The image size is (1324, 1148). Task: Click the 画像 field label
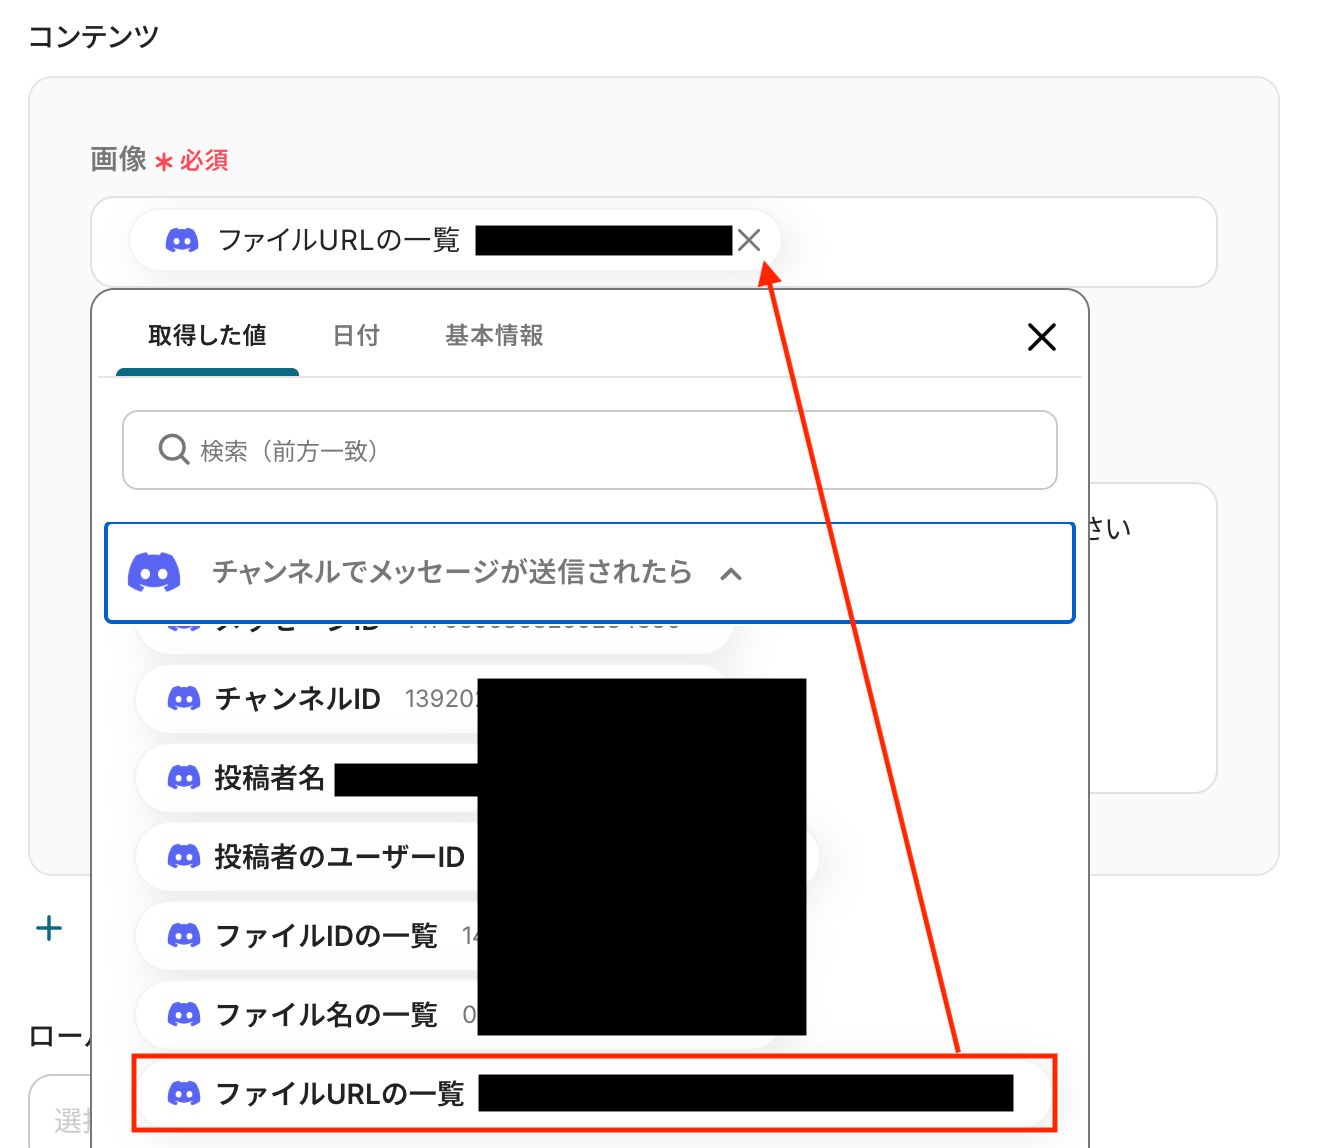click(x=118, y=159)
